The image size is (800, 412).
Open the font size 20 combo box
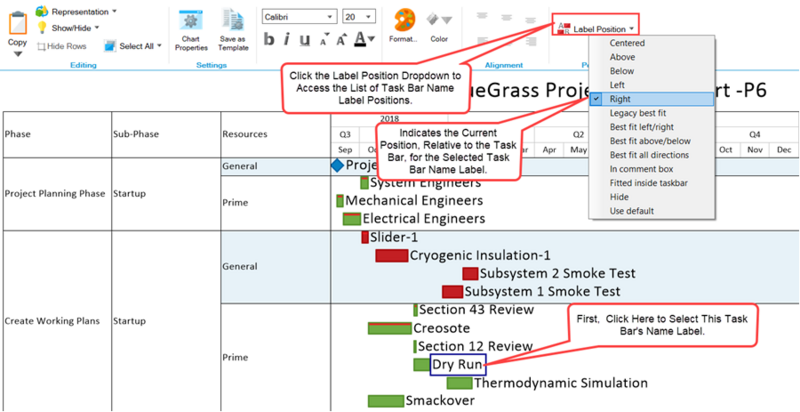[x=359, y=16]
